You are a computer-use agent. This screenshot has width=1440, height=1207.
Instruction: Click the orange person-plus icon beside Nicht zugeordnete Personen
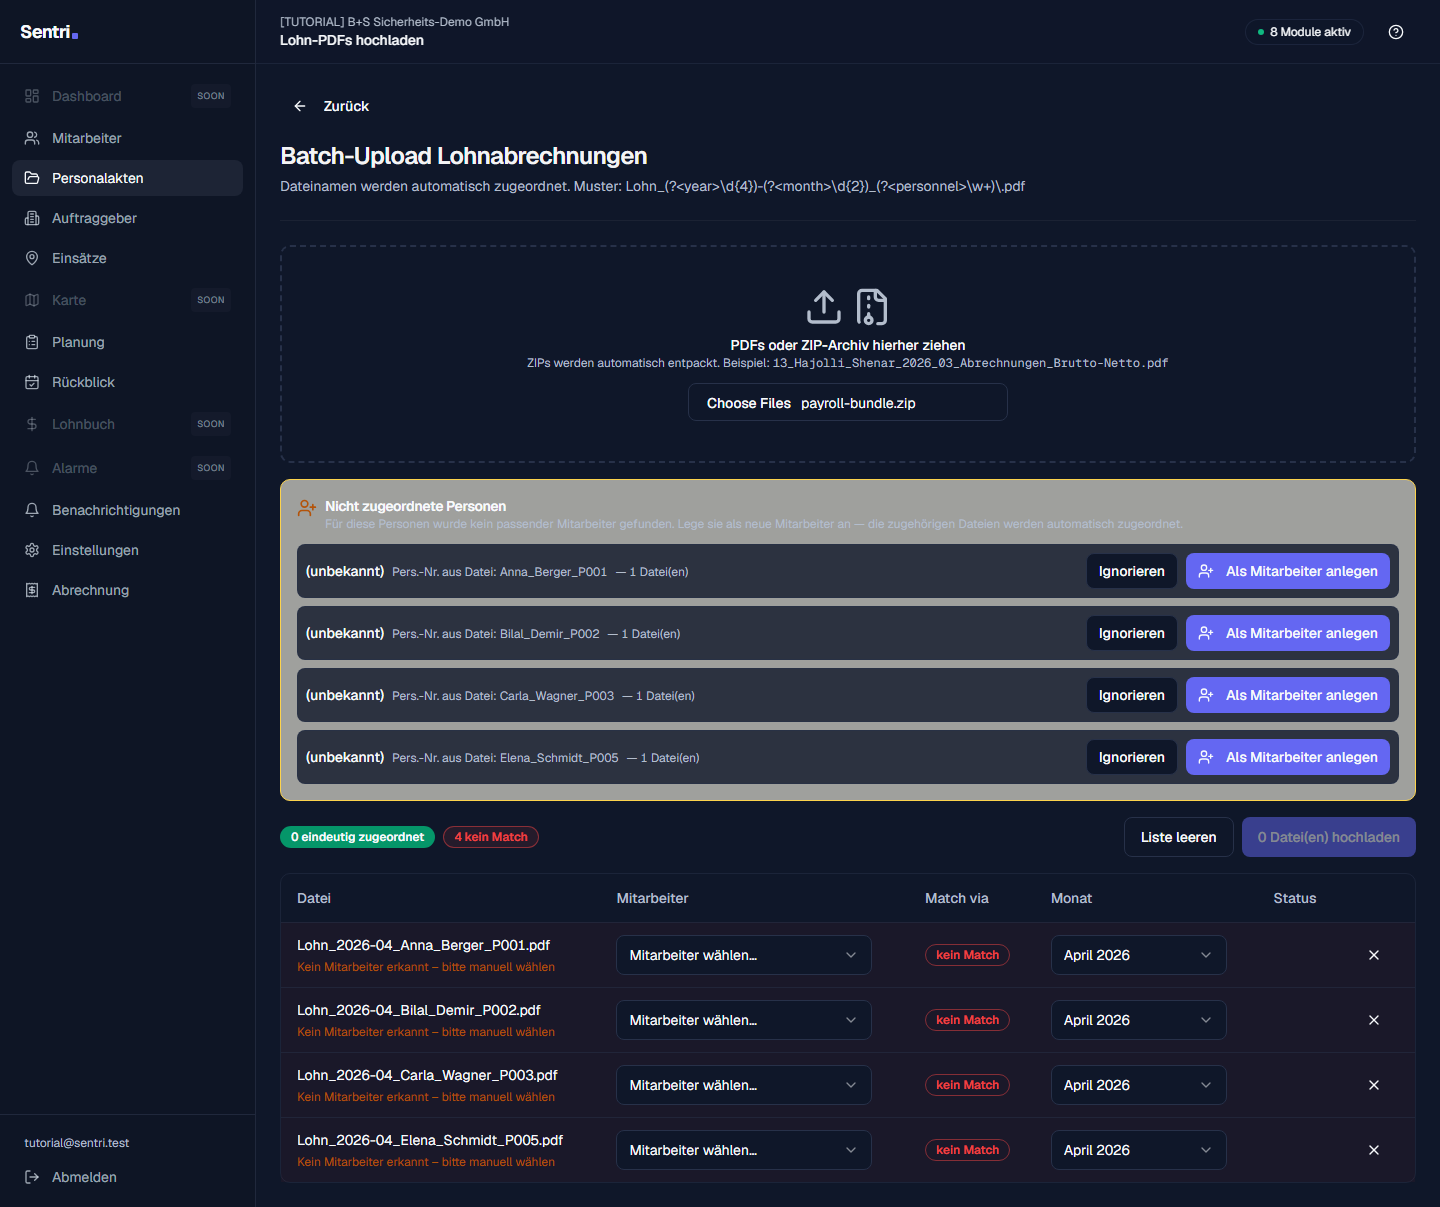(x=307, y=508)
